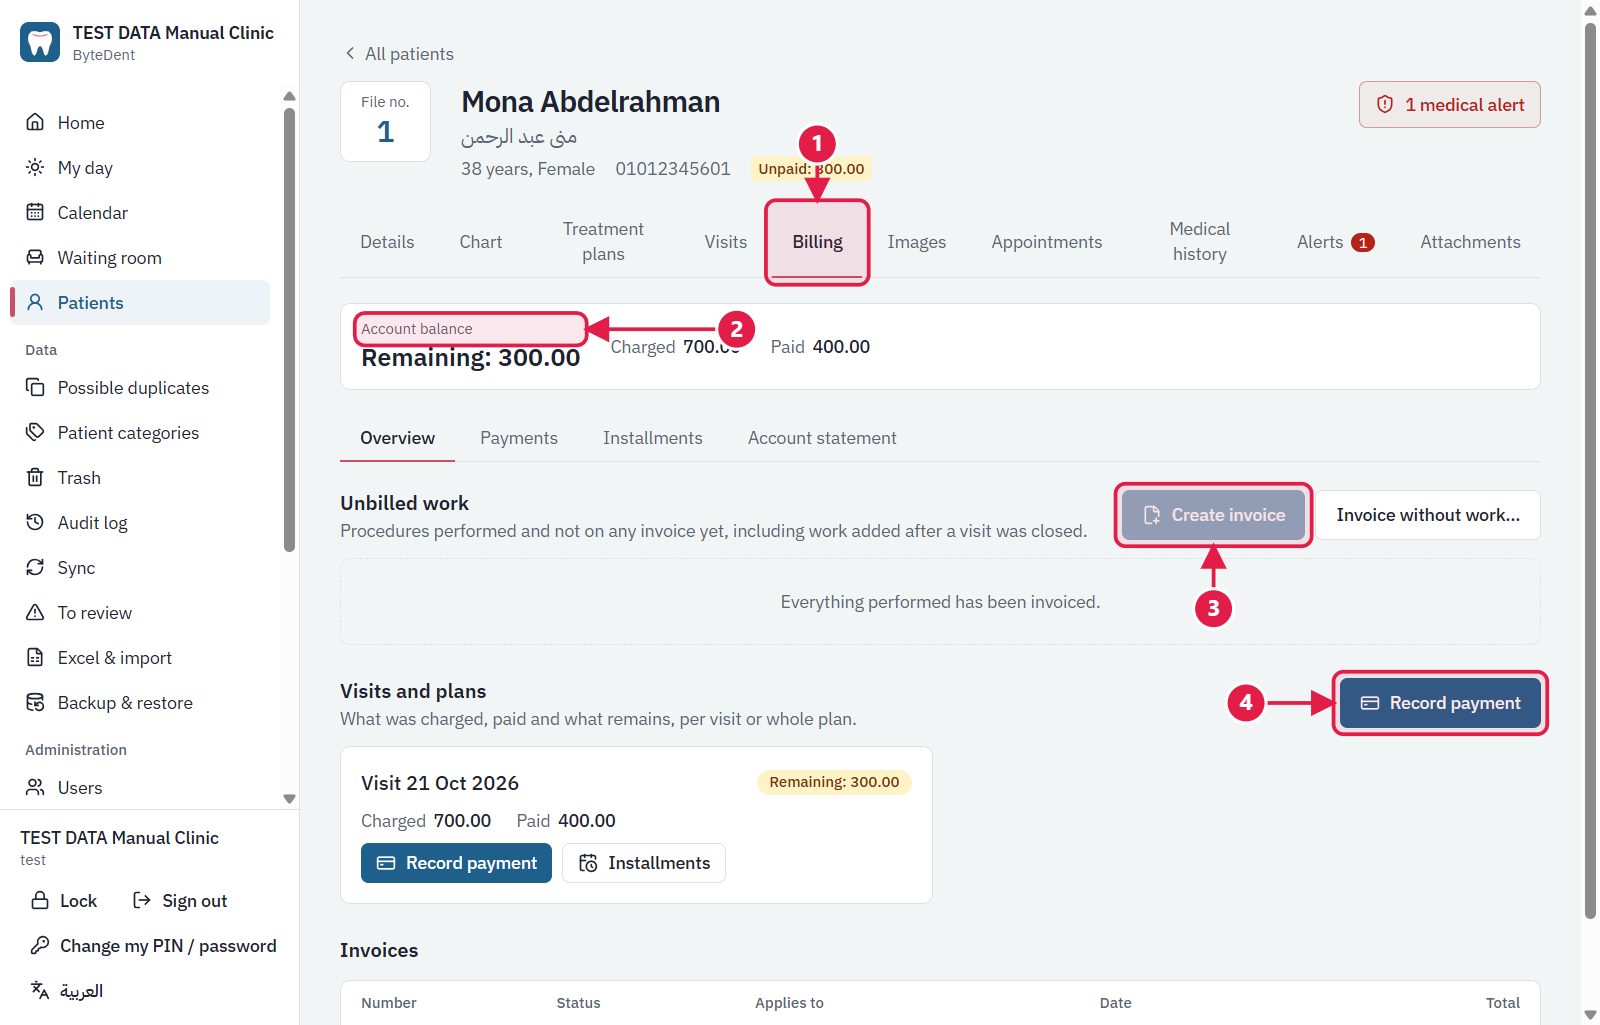1600x1025 pixels.
Task: Click the main page vertical scrollbar
Action: [1590, 470]
